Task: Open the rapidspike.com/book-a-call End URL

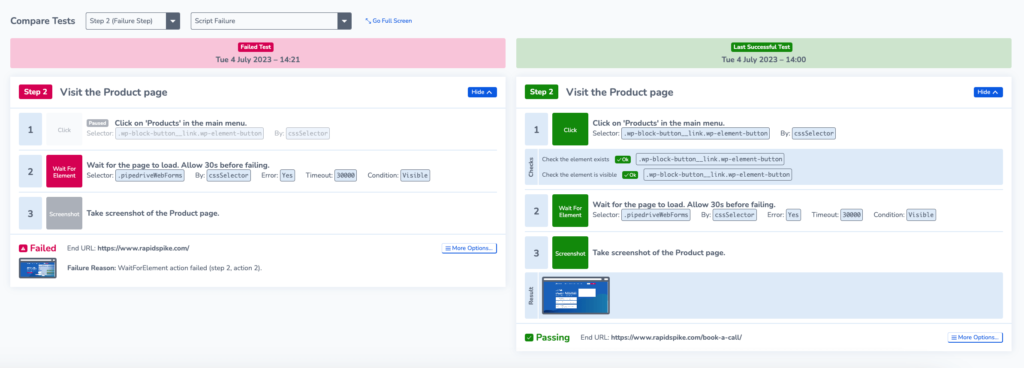Action: point(677,337)
